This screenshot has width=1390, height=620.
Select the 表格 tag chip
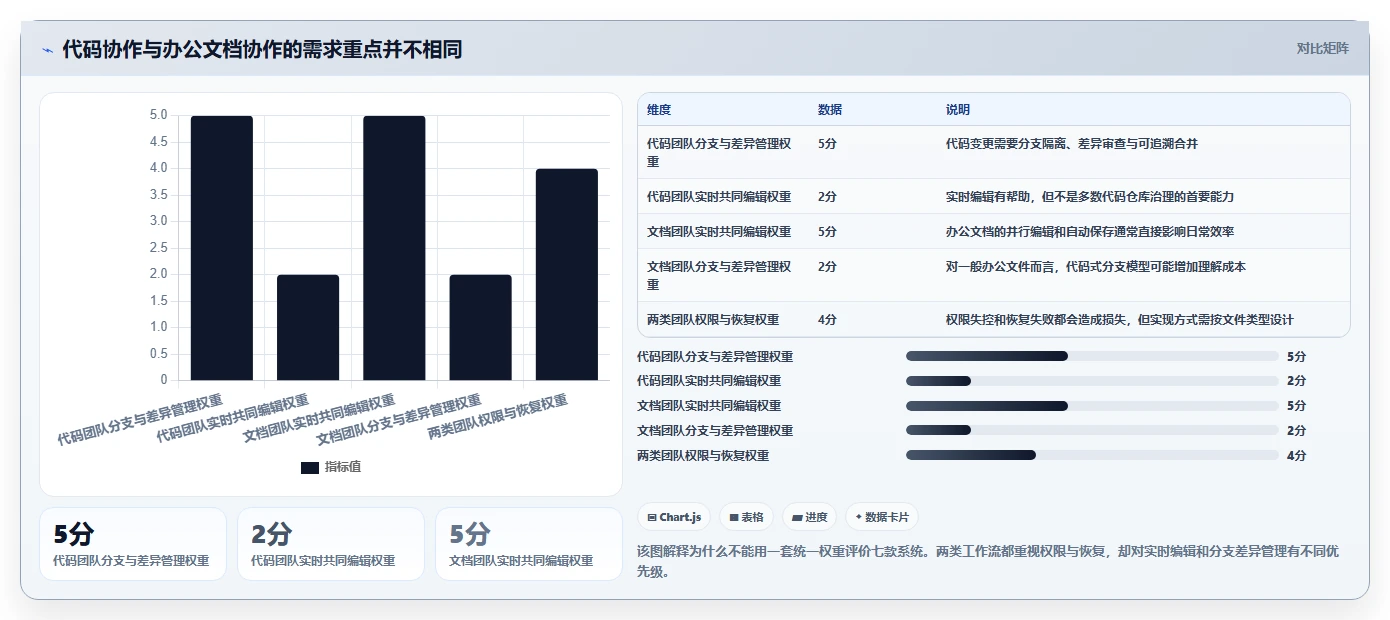(x=746, y=517)
